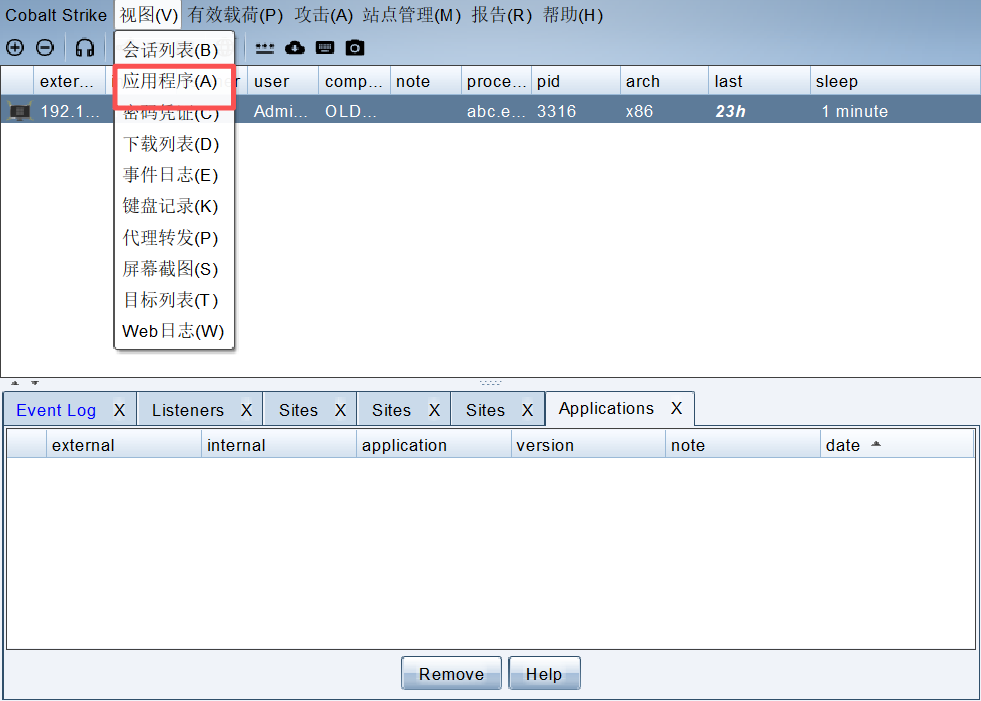Sort sessions by the sleep column header
The height and width of the screenshot is (701, 981).
click(895, 81)
